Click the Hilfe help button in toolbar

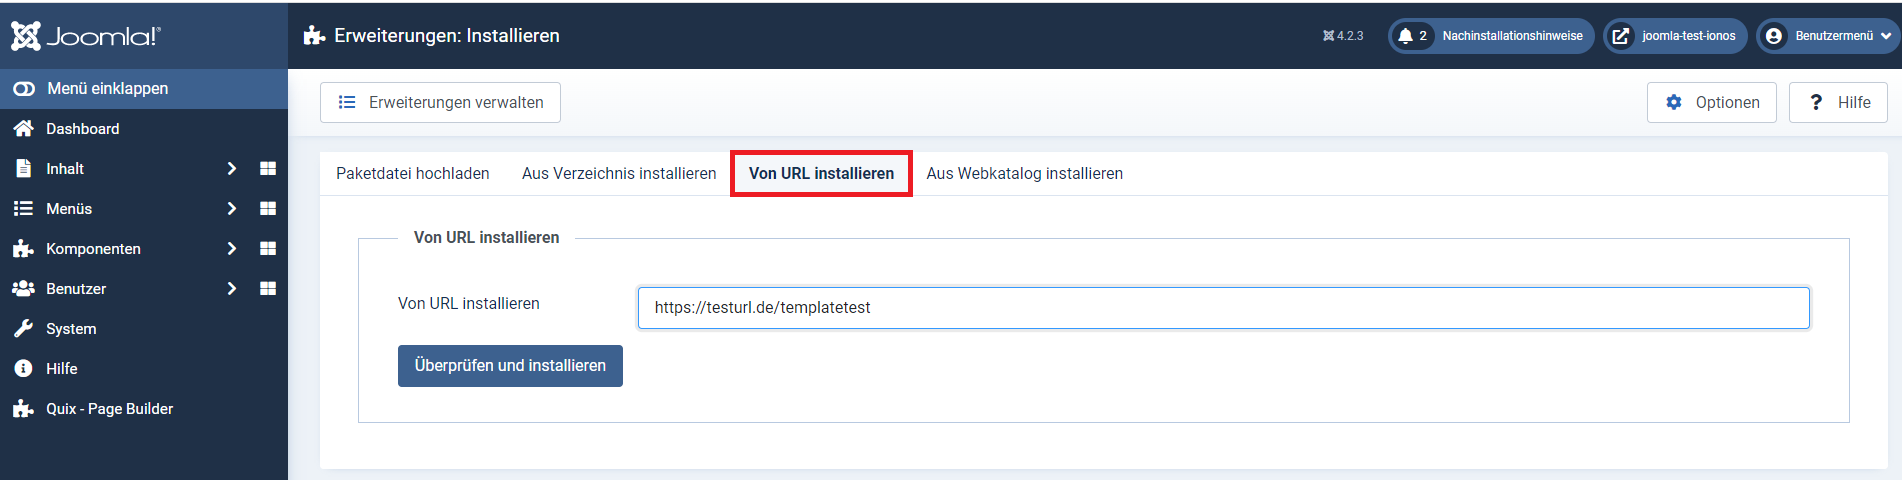click(1838, 102)
